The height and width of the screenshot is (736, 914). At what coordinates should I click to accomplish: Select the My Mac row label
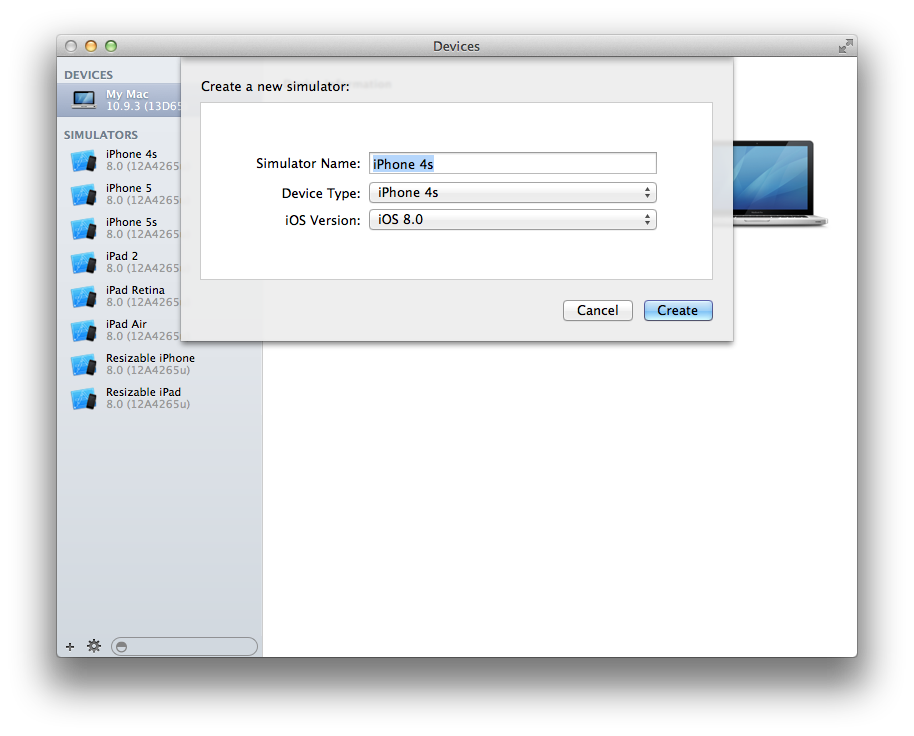click(127, 94)
